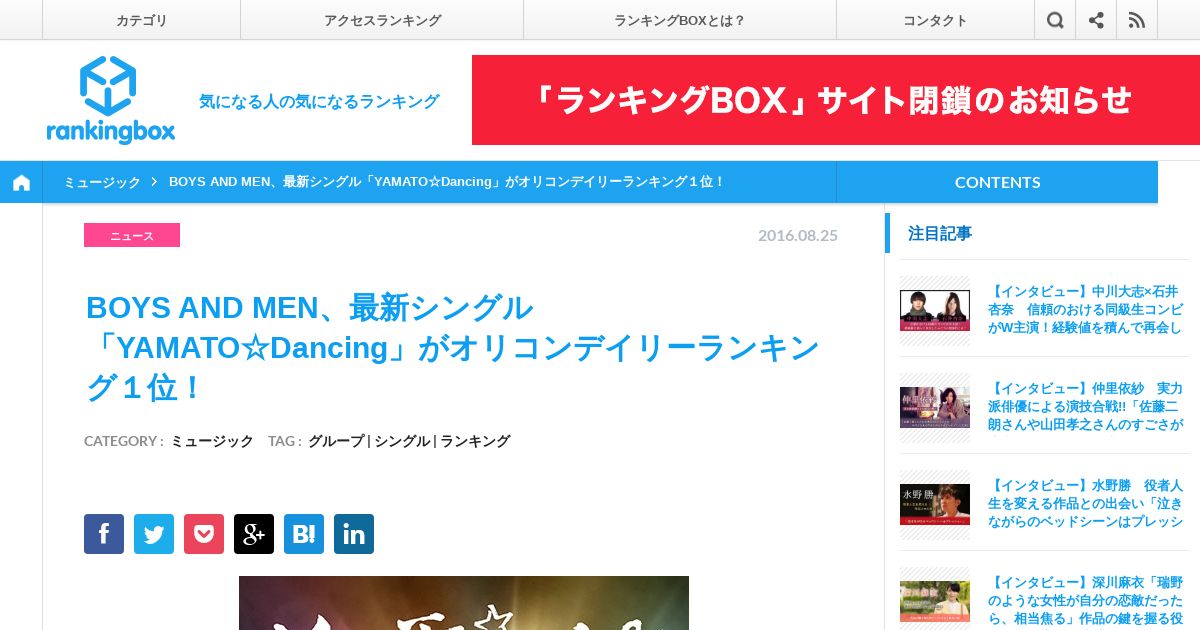Open the シングル tag
Screen dimensions: 1200x630
(402, 441)
